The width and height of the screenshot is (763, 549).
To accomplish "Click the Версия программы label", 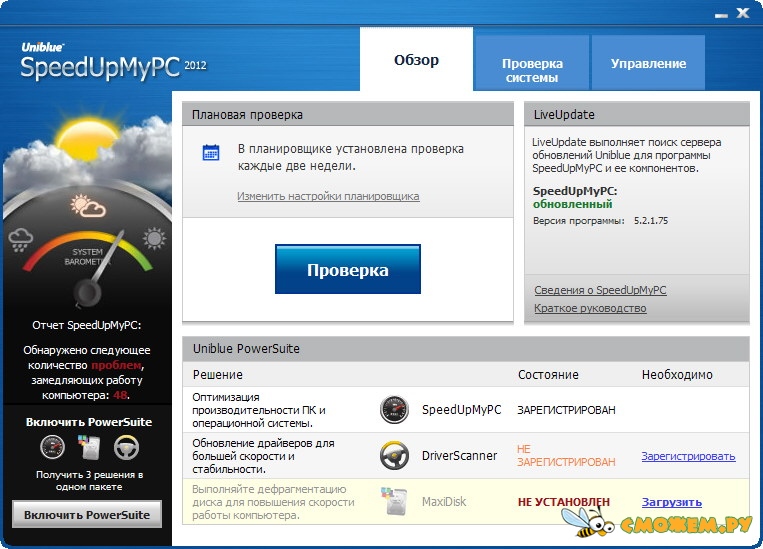I will (x=578, y=220).
